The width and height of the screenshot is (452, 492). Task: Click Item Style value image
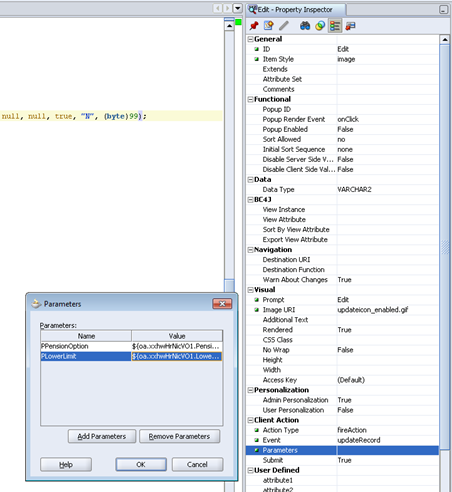(x=346, y=59)
